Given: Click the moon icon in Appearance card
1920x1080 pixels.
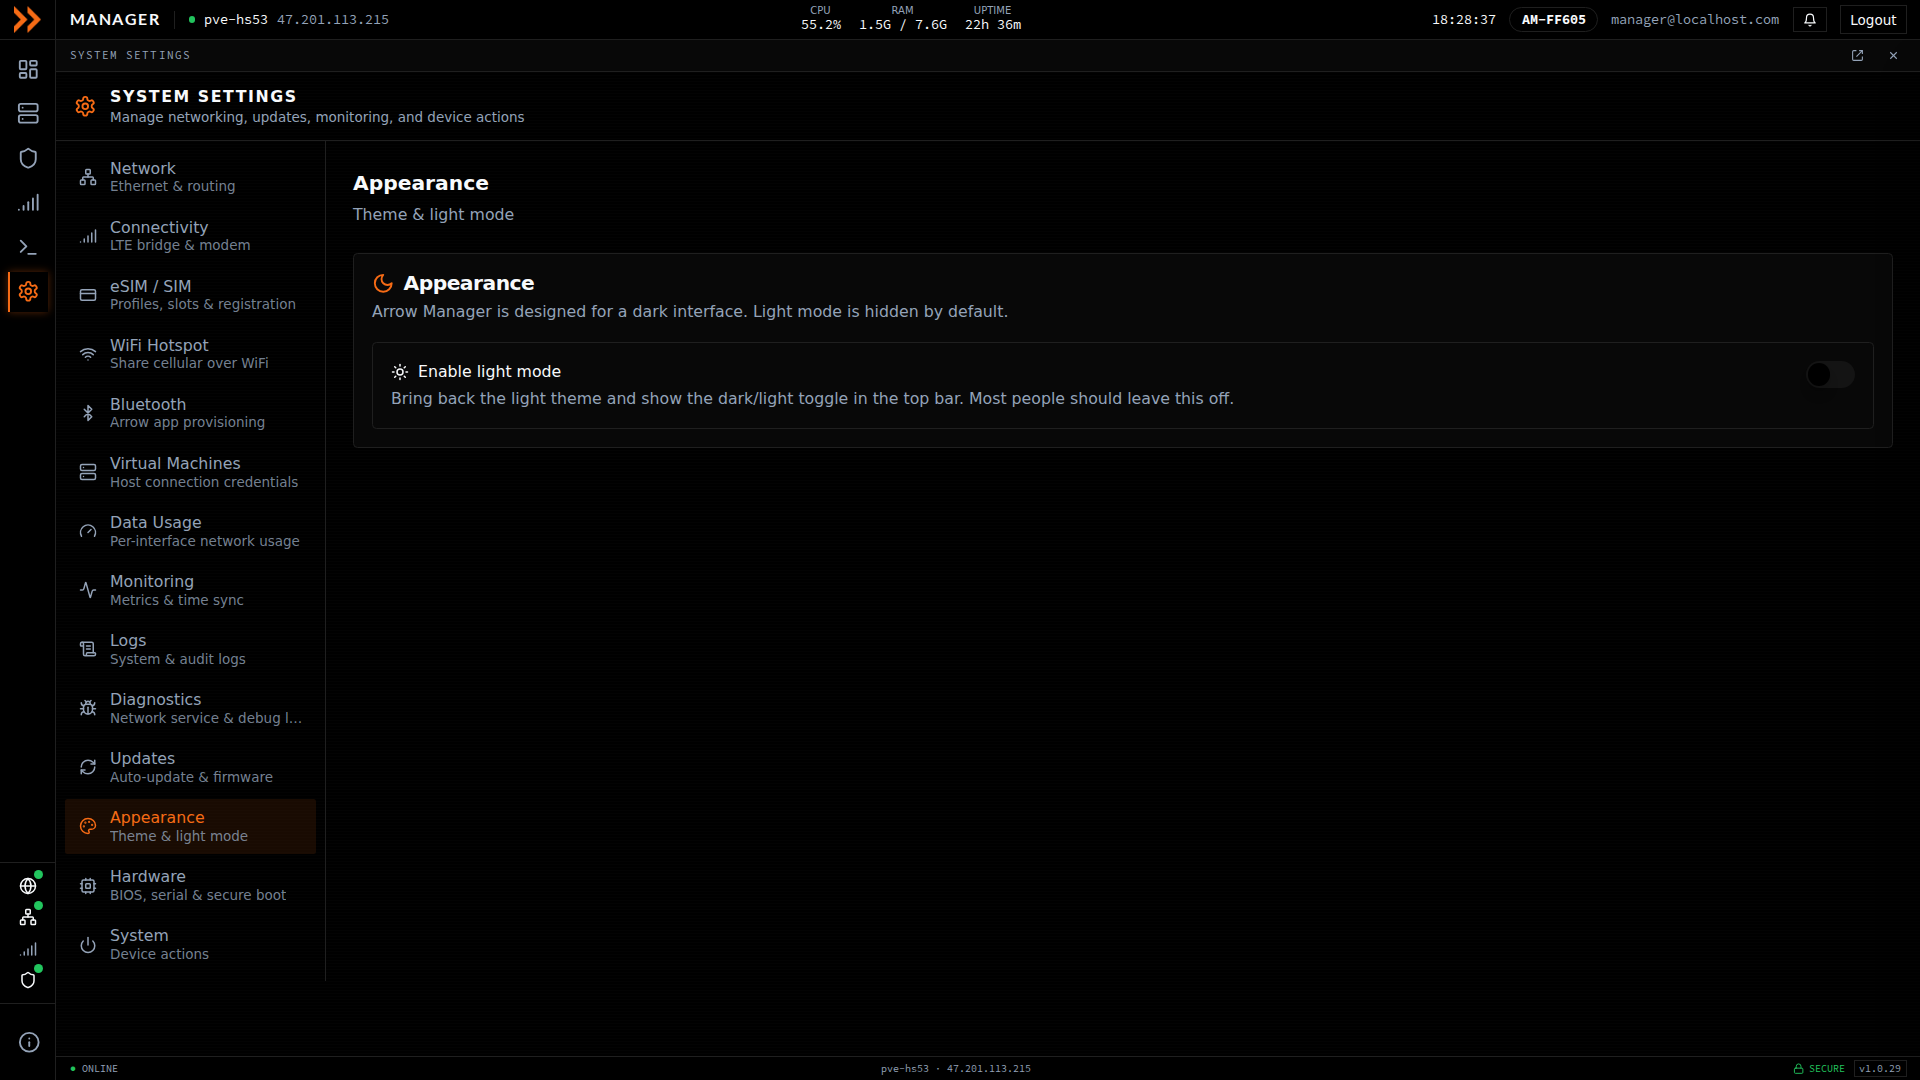Looking at the screenshot, I should 383,284.
